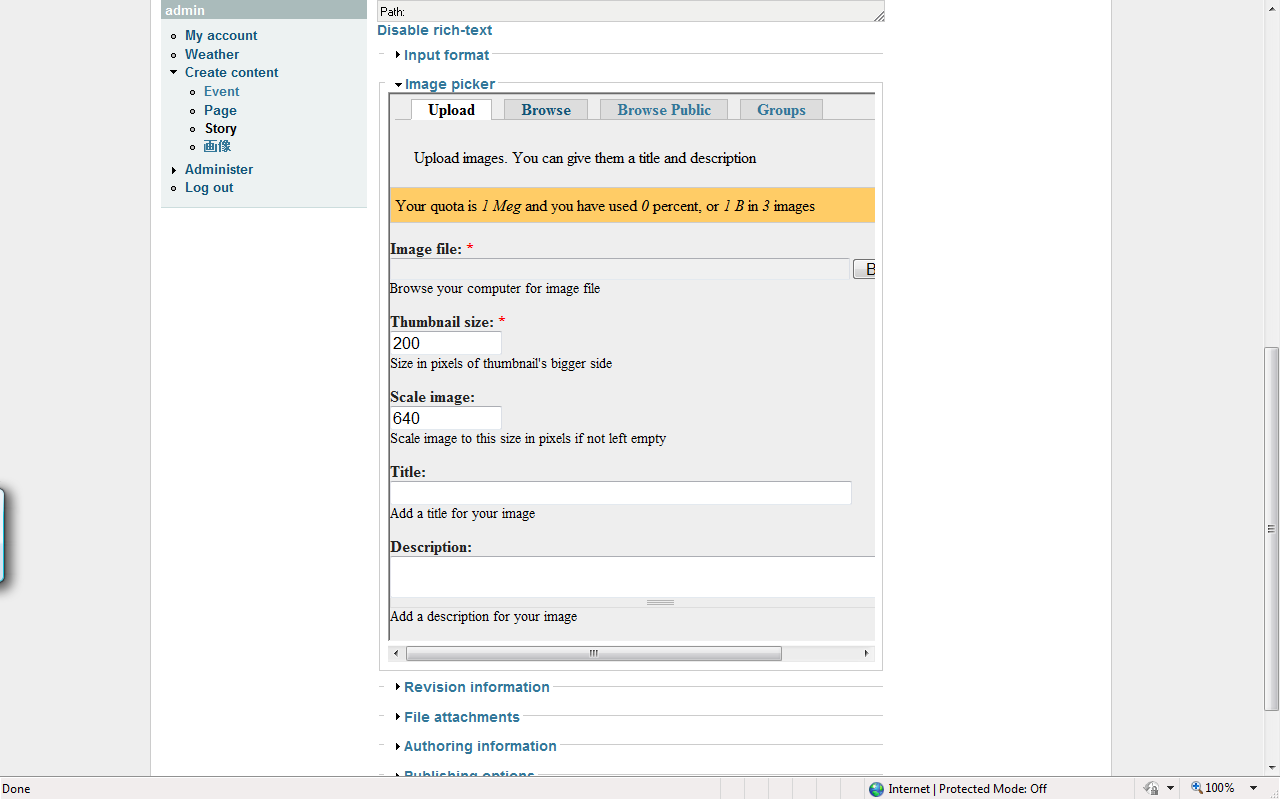Click the zoom magnifier icon in status bar
1280x800 pixels.
tap(1196, 787)
